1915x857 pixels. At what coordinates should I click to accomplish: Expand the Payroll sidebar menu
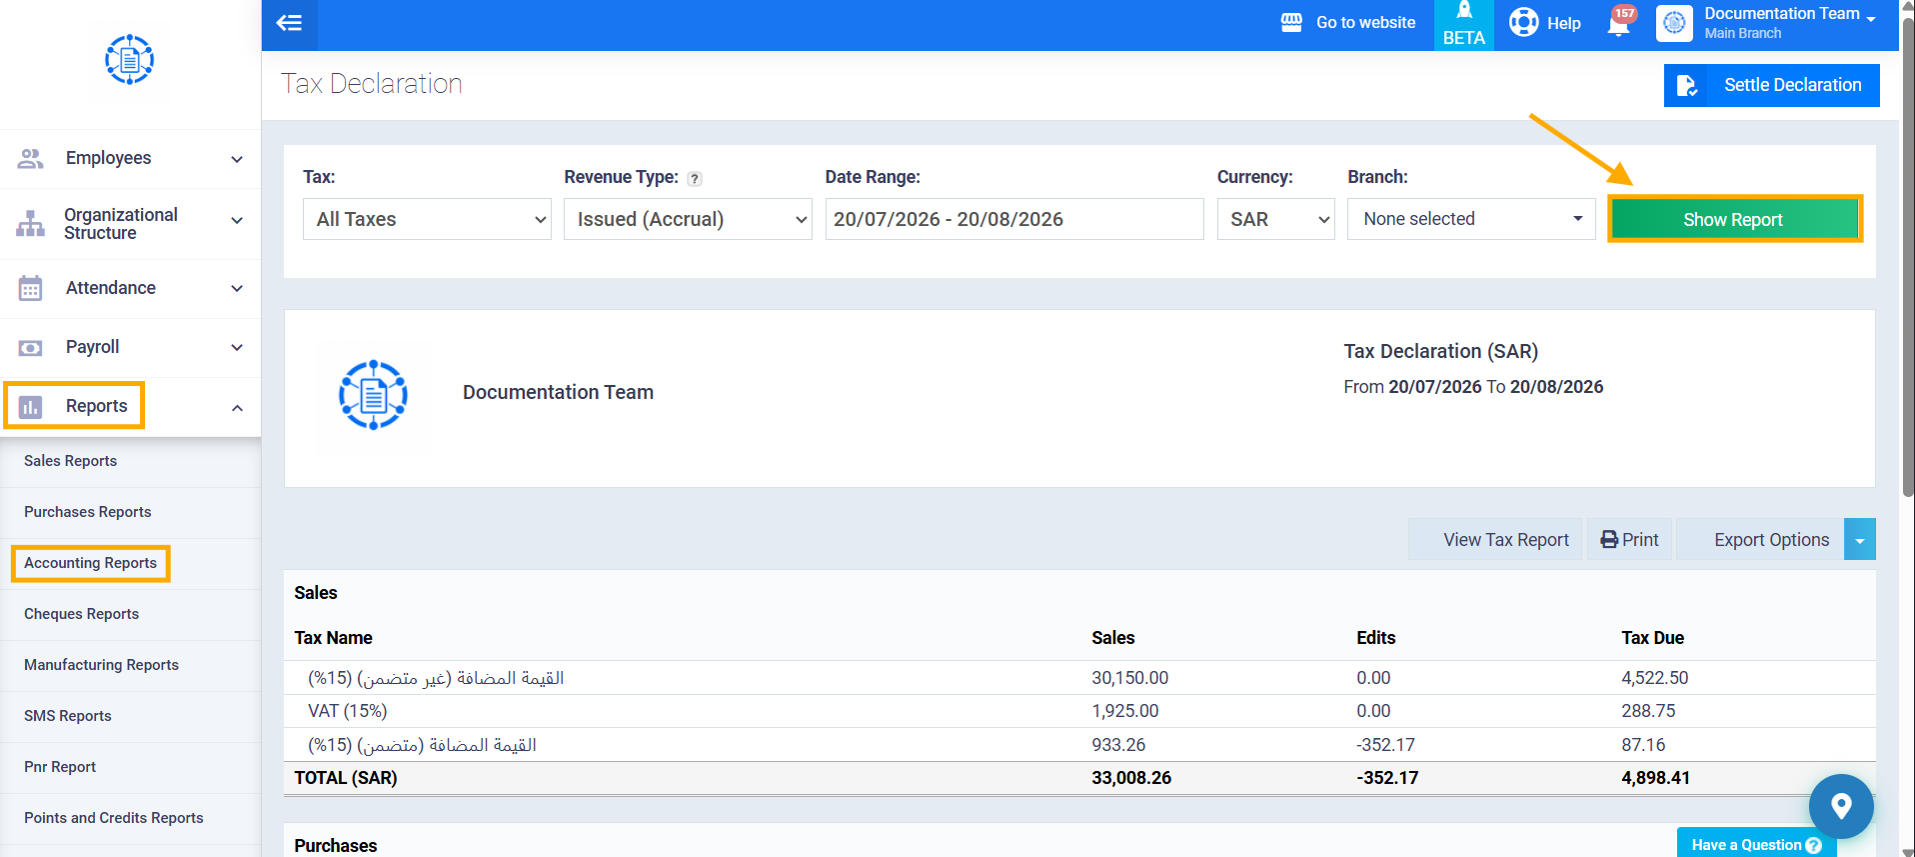130,347
